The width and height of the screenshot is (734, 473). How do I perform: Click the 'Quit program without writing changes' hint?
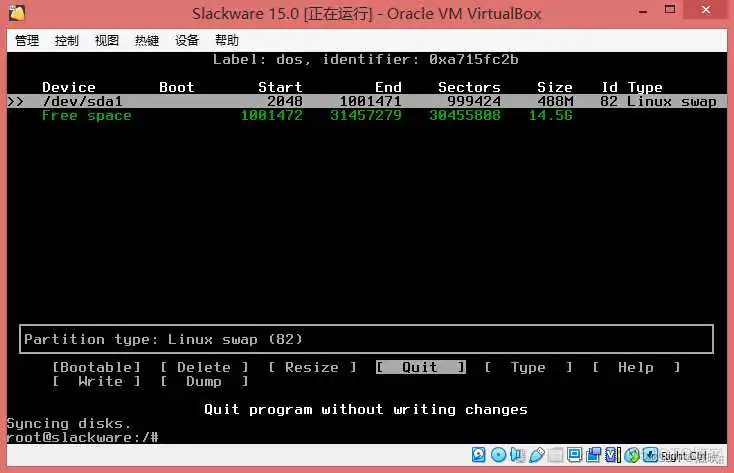coord(366,409)
